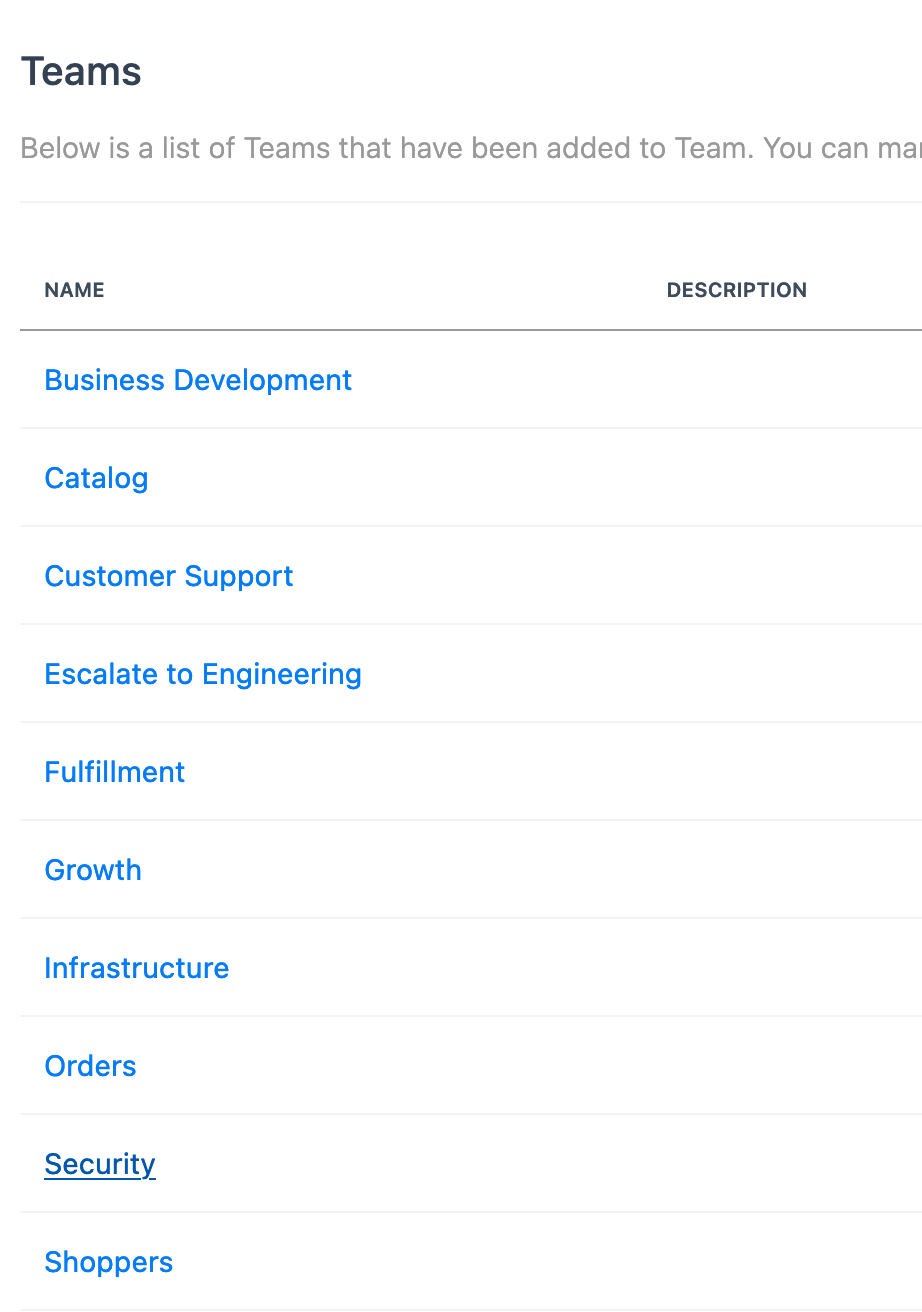View the Shoppers team
This screenshot has width=922, height=1312.
[x=109, y=1262]
